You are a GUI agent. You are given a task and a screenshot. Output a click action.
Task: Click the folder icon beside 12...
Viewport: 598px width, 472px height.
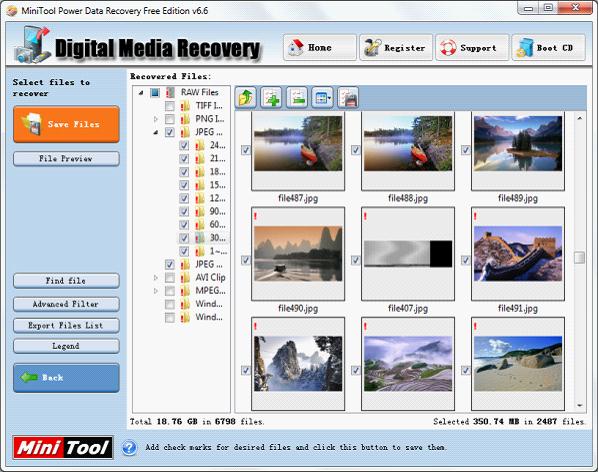click(199, 198)
